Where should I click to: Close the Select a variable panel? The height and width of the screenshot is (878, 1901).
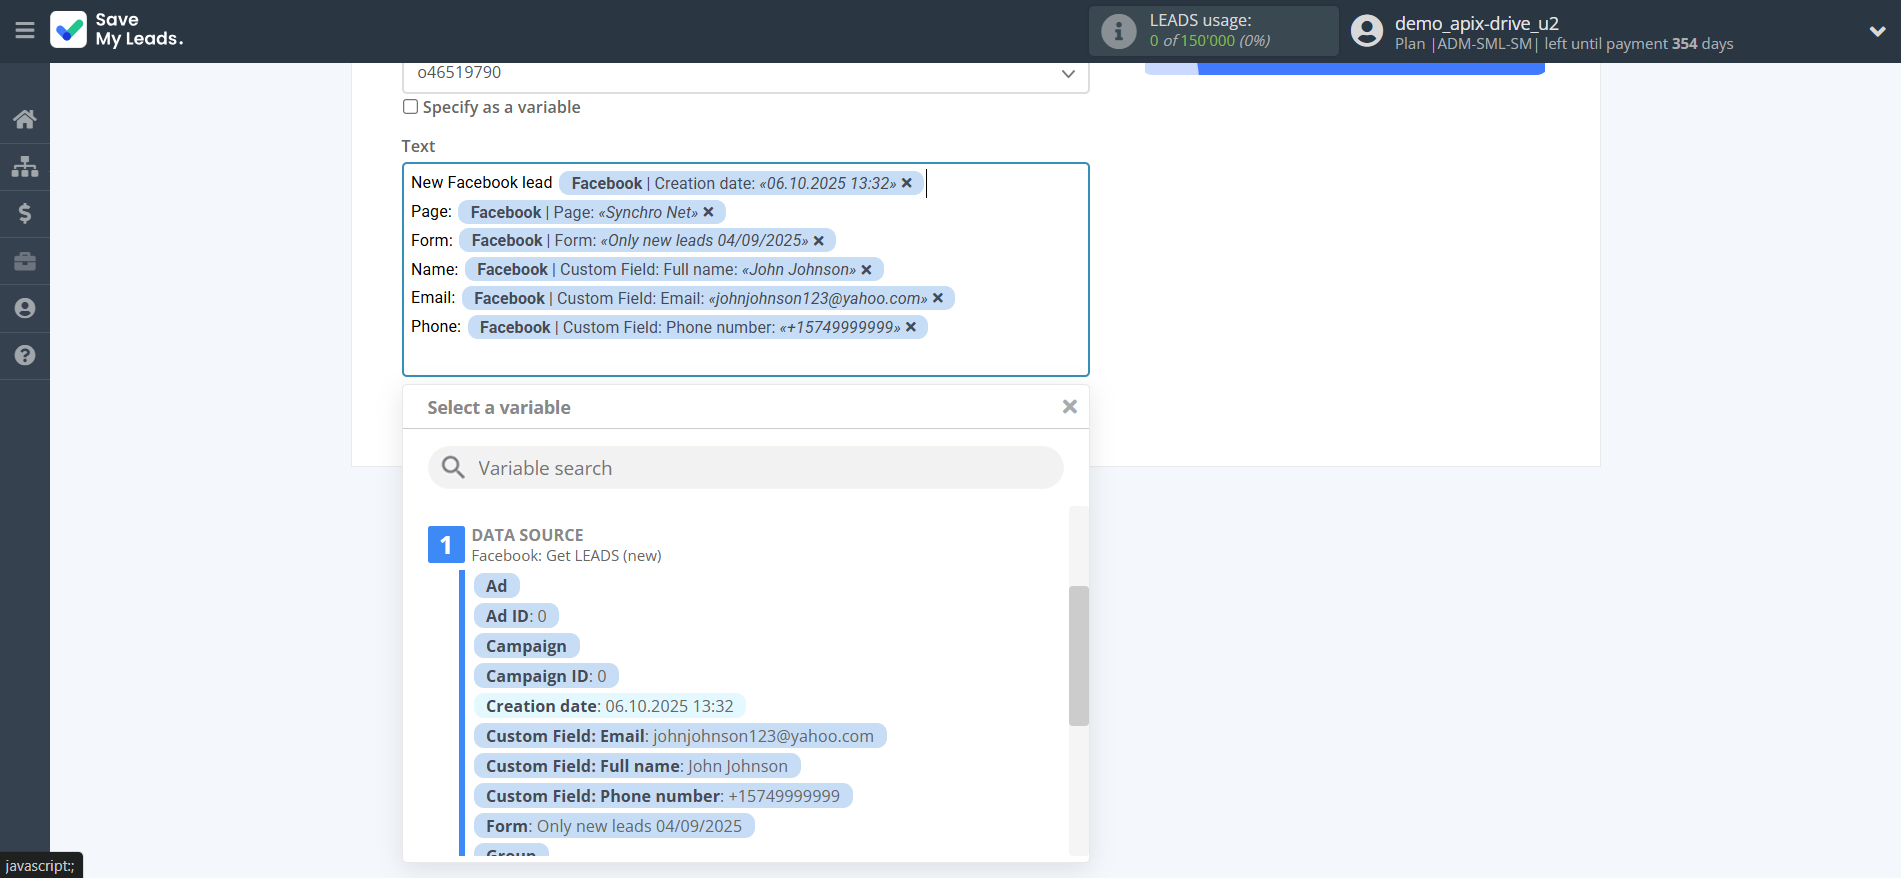(1069, 407)
